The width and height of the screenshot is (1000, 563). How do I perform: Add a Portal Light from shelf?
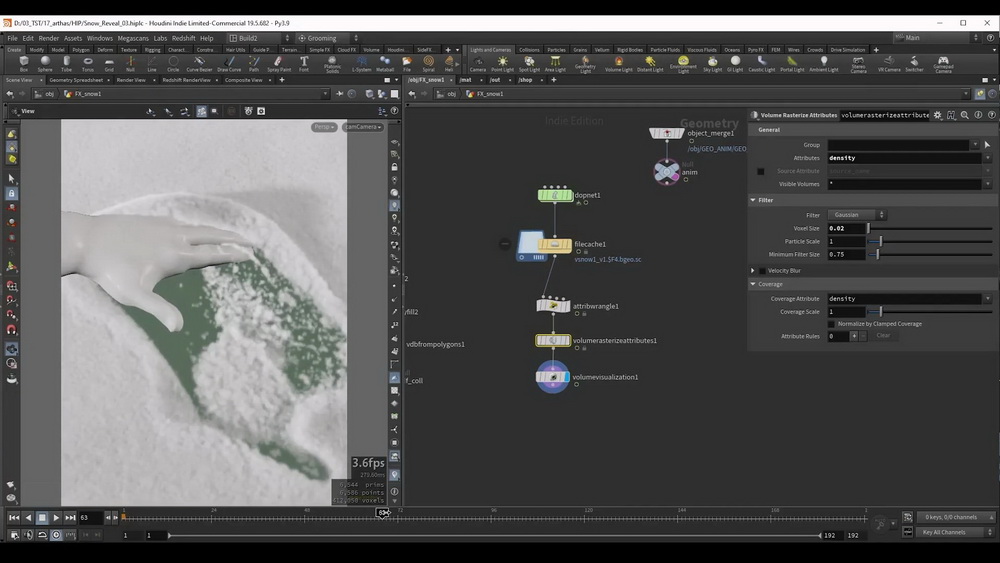point(792,63)
